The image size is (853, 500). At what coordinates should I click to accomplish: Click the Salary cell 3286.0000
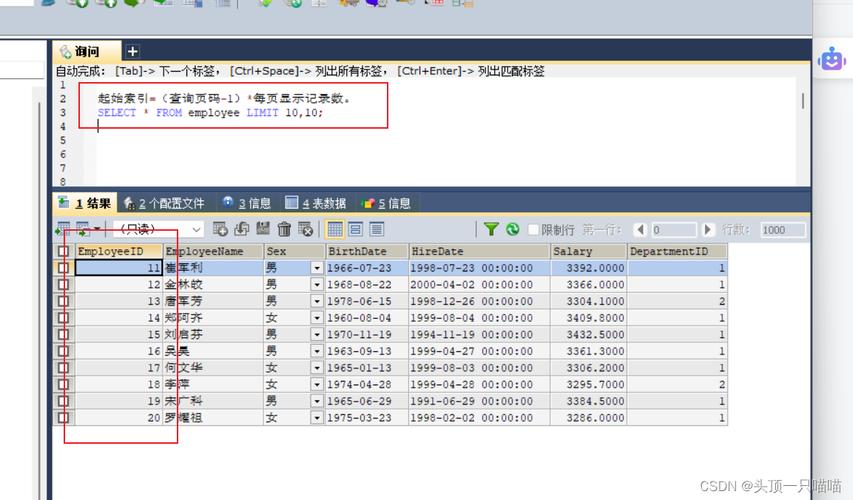click(x=589, y=418)
